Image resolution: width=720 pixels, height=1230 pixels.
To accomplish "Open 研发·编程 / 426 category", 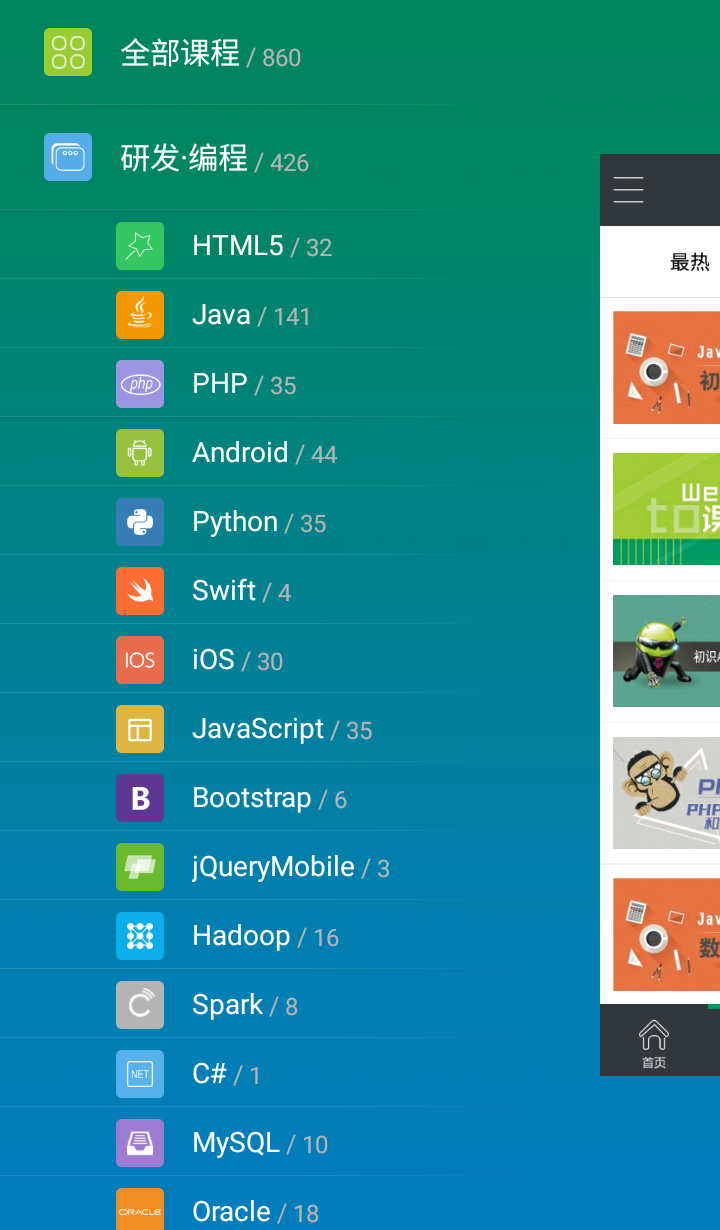I will pos(215,159).
